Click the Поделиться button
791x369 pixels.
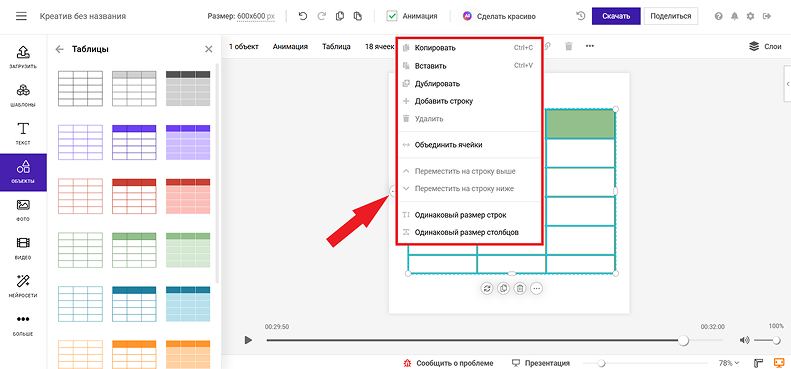pos(671,16)
